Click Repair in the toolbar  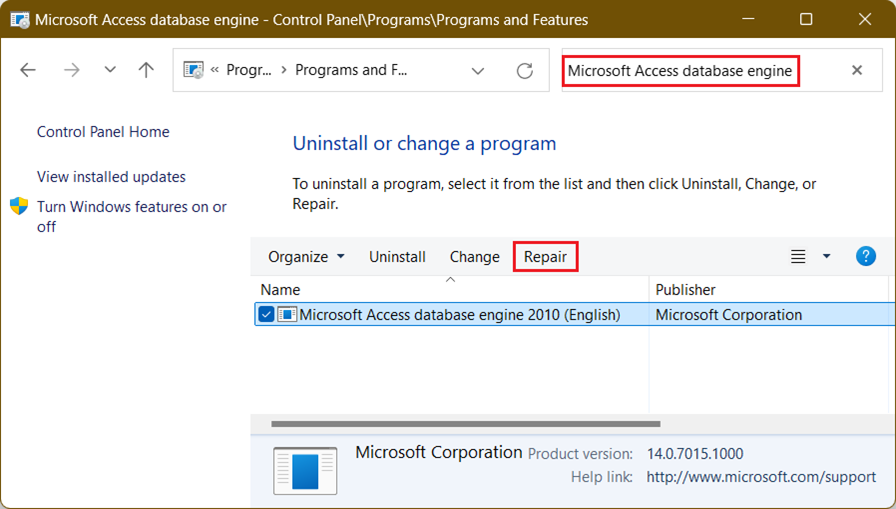(545, 257)
